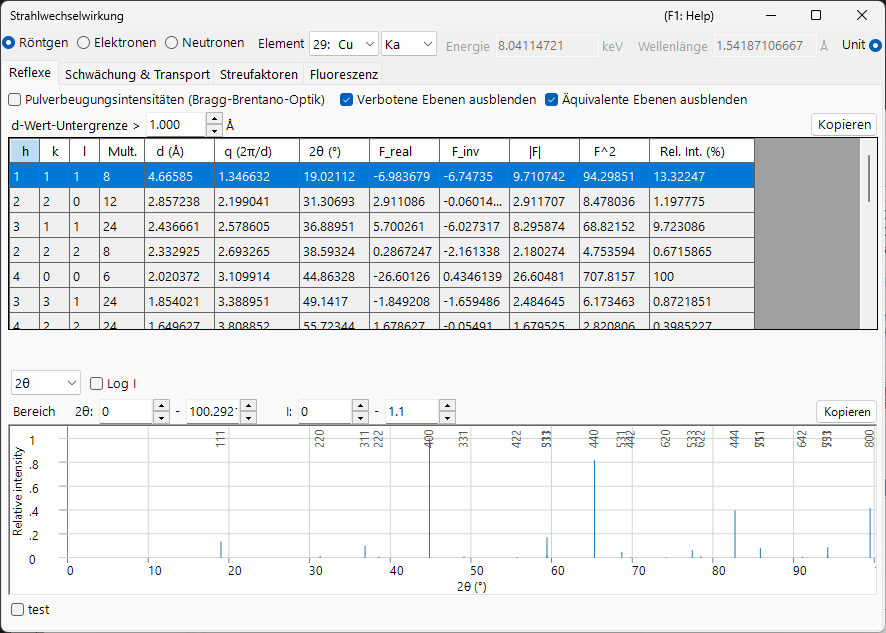Decrease the intensity minimum value

coord(360,418)
